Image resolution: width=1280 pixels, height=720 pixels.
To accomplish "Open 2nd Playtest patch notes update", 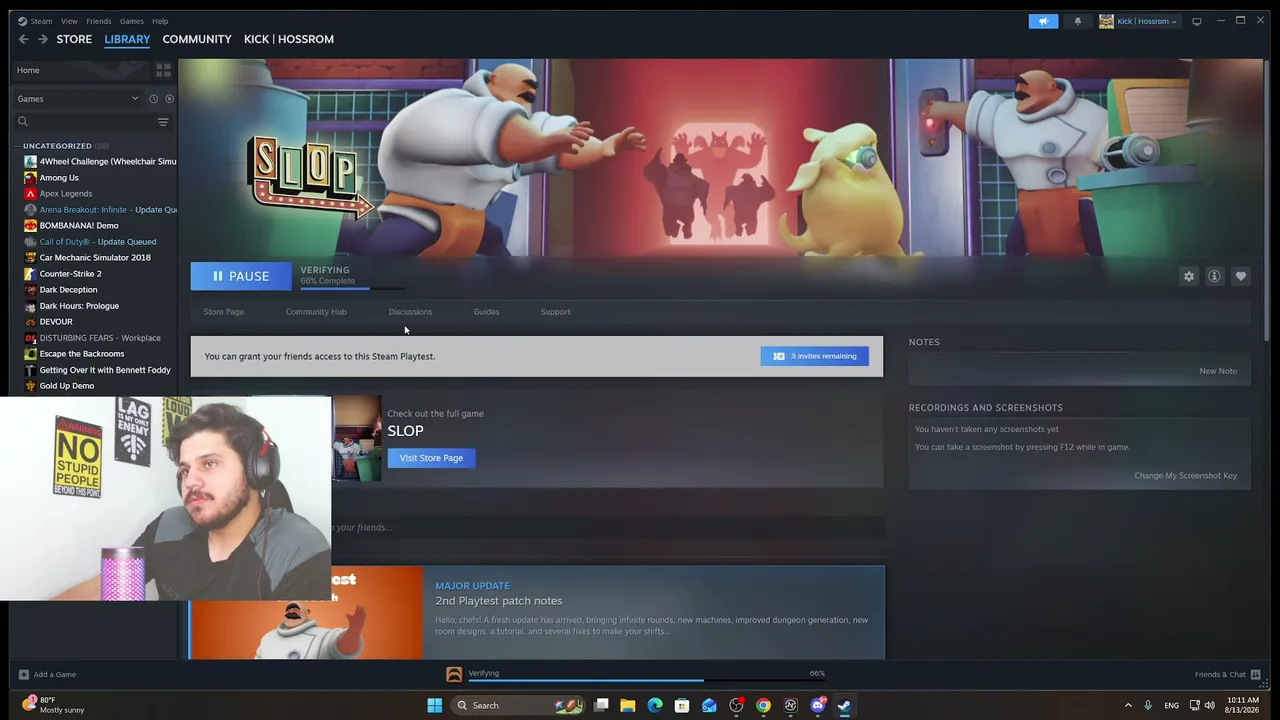I will 537,613.
